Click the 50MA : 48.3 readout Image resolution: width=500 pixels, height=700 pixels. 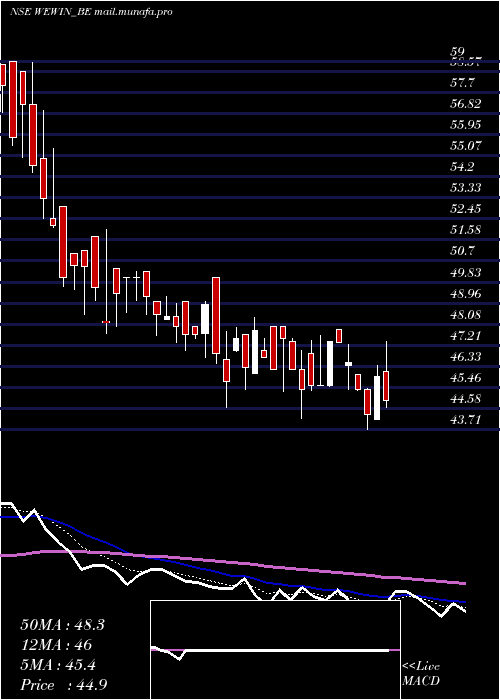pyautogui.click(x=62, y=625)
